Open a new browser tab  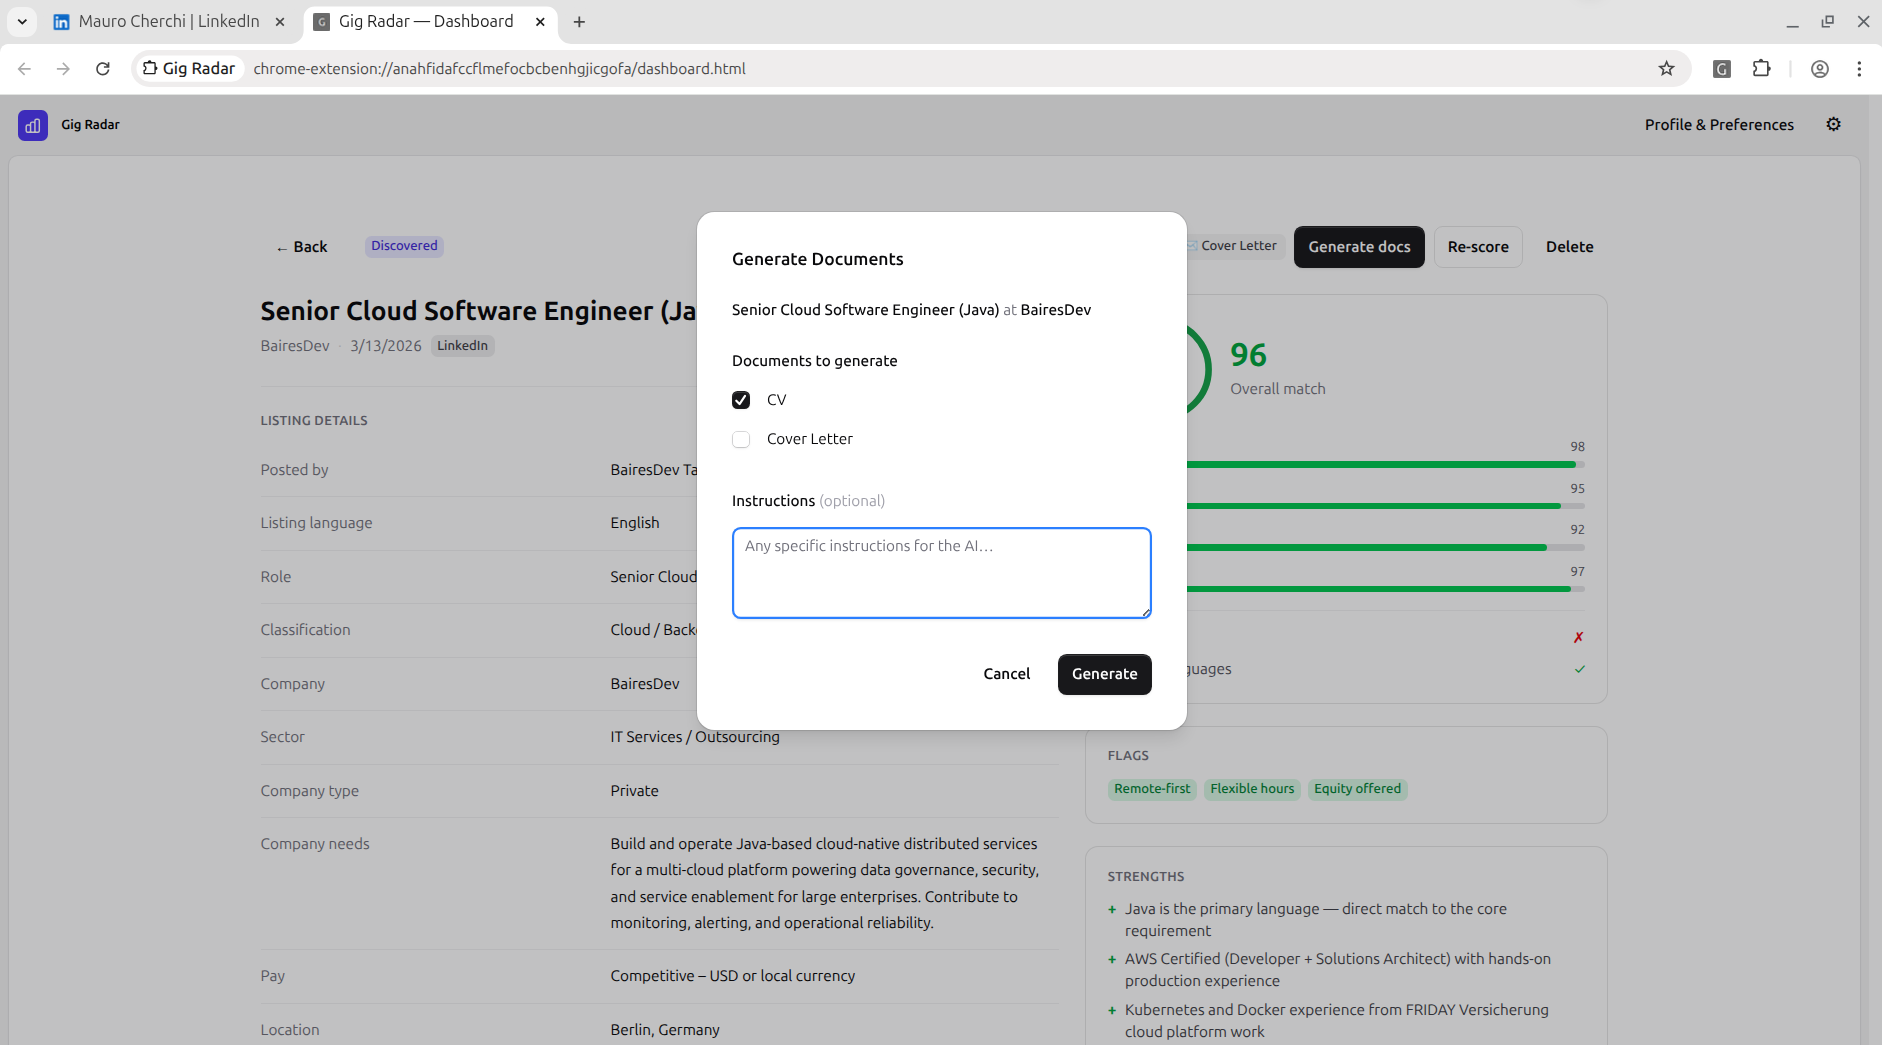pos(579,21)
